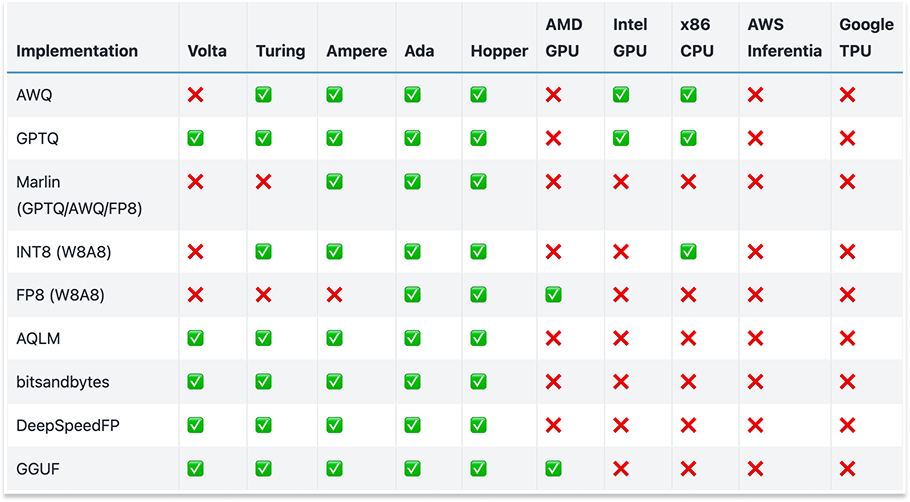Screen dimensions: 910x502
Task: Click the Hopper column header
Action: pyautogui.click(x=499, y=51)
